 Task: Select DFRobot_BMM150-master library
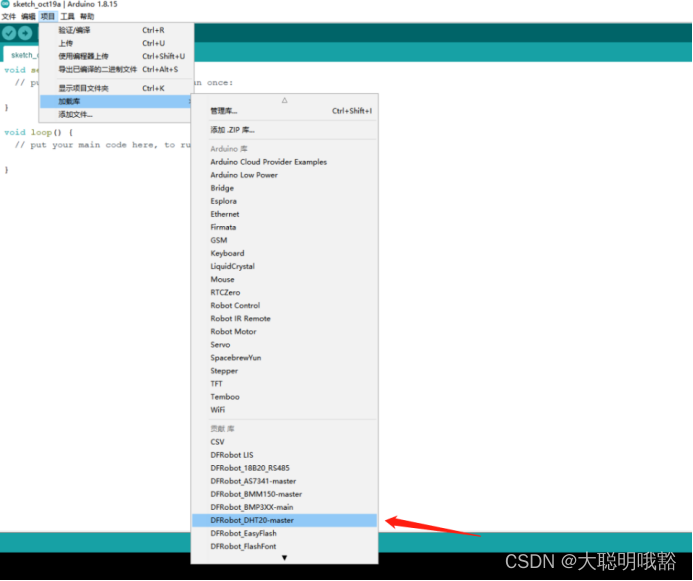click(x=285, y=494)
